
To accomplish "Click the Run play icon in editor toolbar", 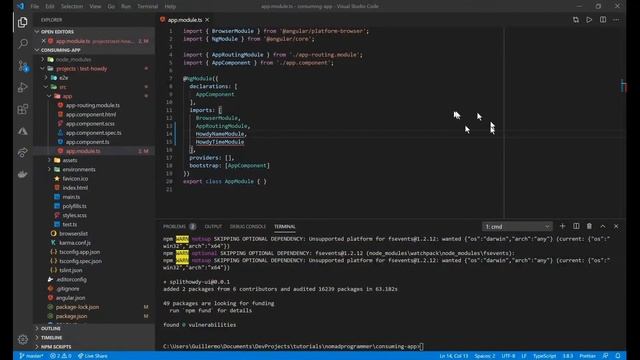I will coord(589,20).
